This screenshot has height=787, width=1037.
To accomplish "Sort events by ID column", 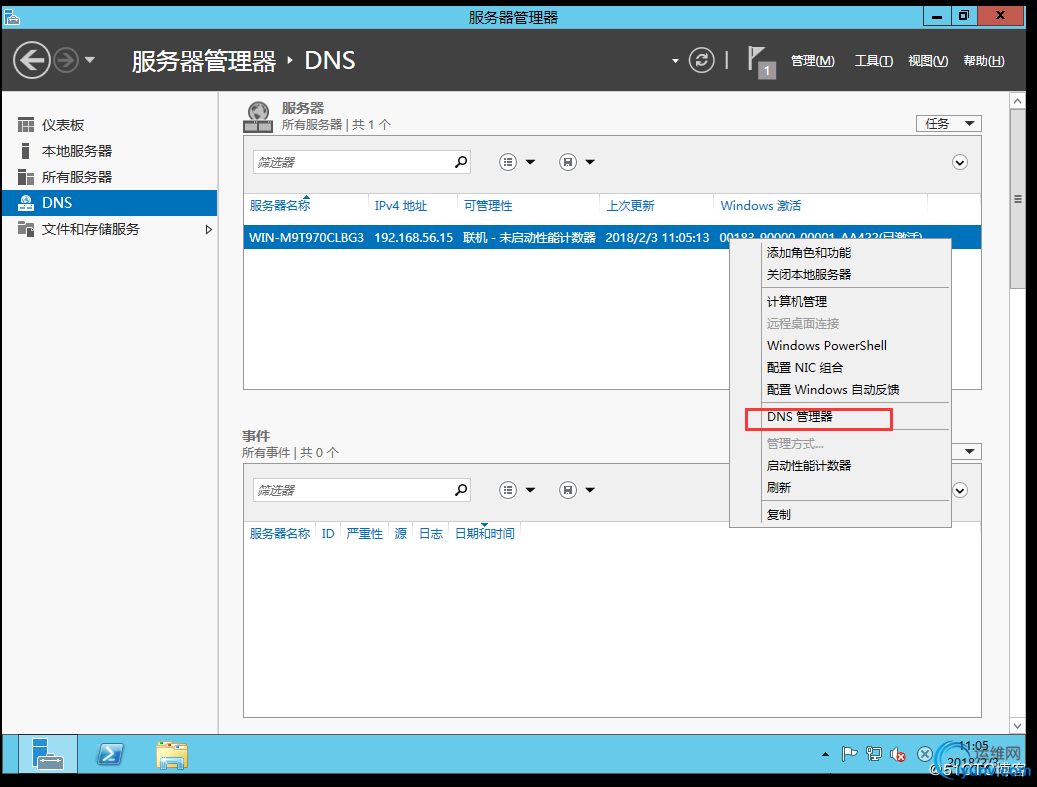I will tap(328, 534).
